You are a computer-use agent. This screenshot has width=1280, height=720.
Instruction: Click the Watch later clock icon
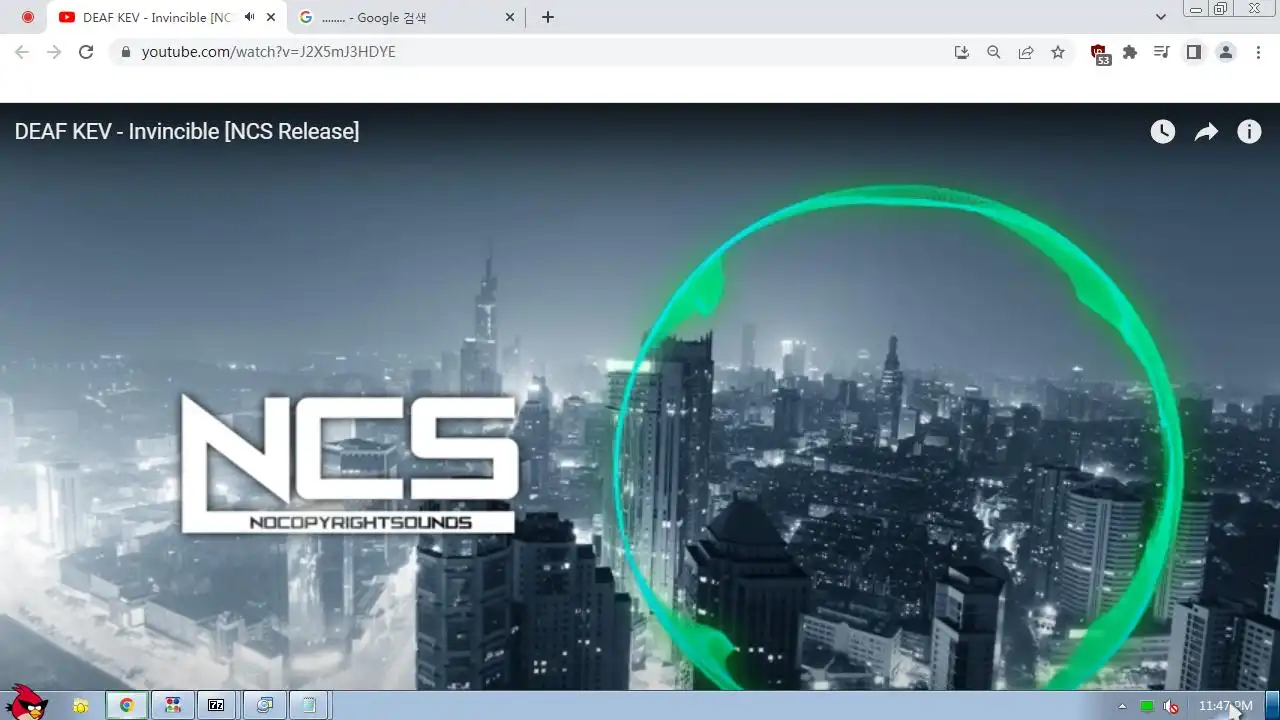1162,131
